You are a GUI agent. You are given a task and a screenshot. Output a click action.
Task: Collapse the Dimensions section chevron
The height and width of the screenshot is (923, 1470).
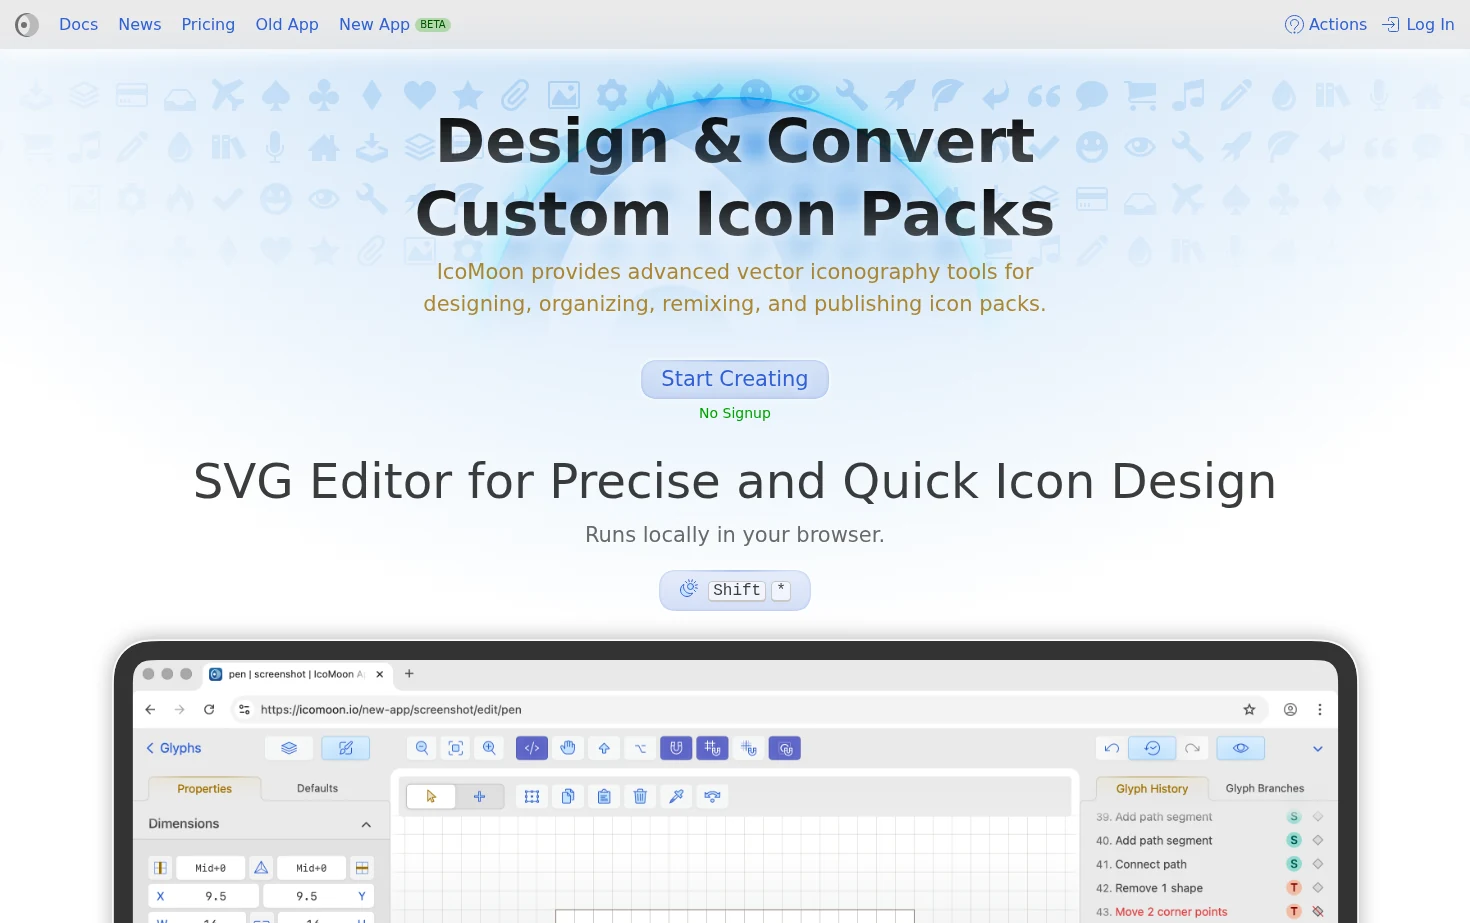pyautogui.click(x=366, y=824)
